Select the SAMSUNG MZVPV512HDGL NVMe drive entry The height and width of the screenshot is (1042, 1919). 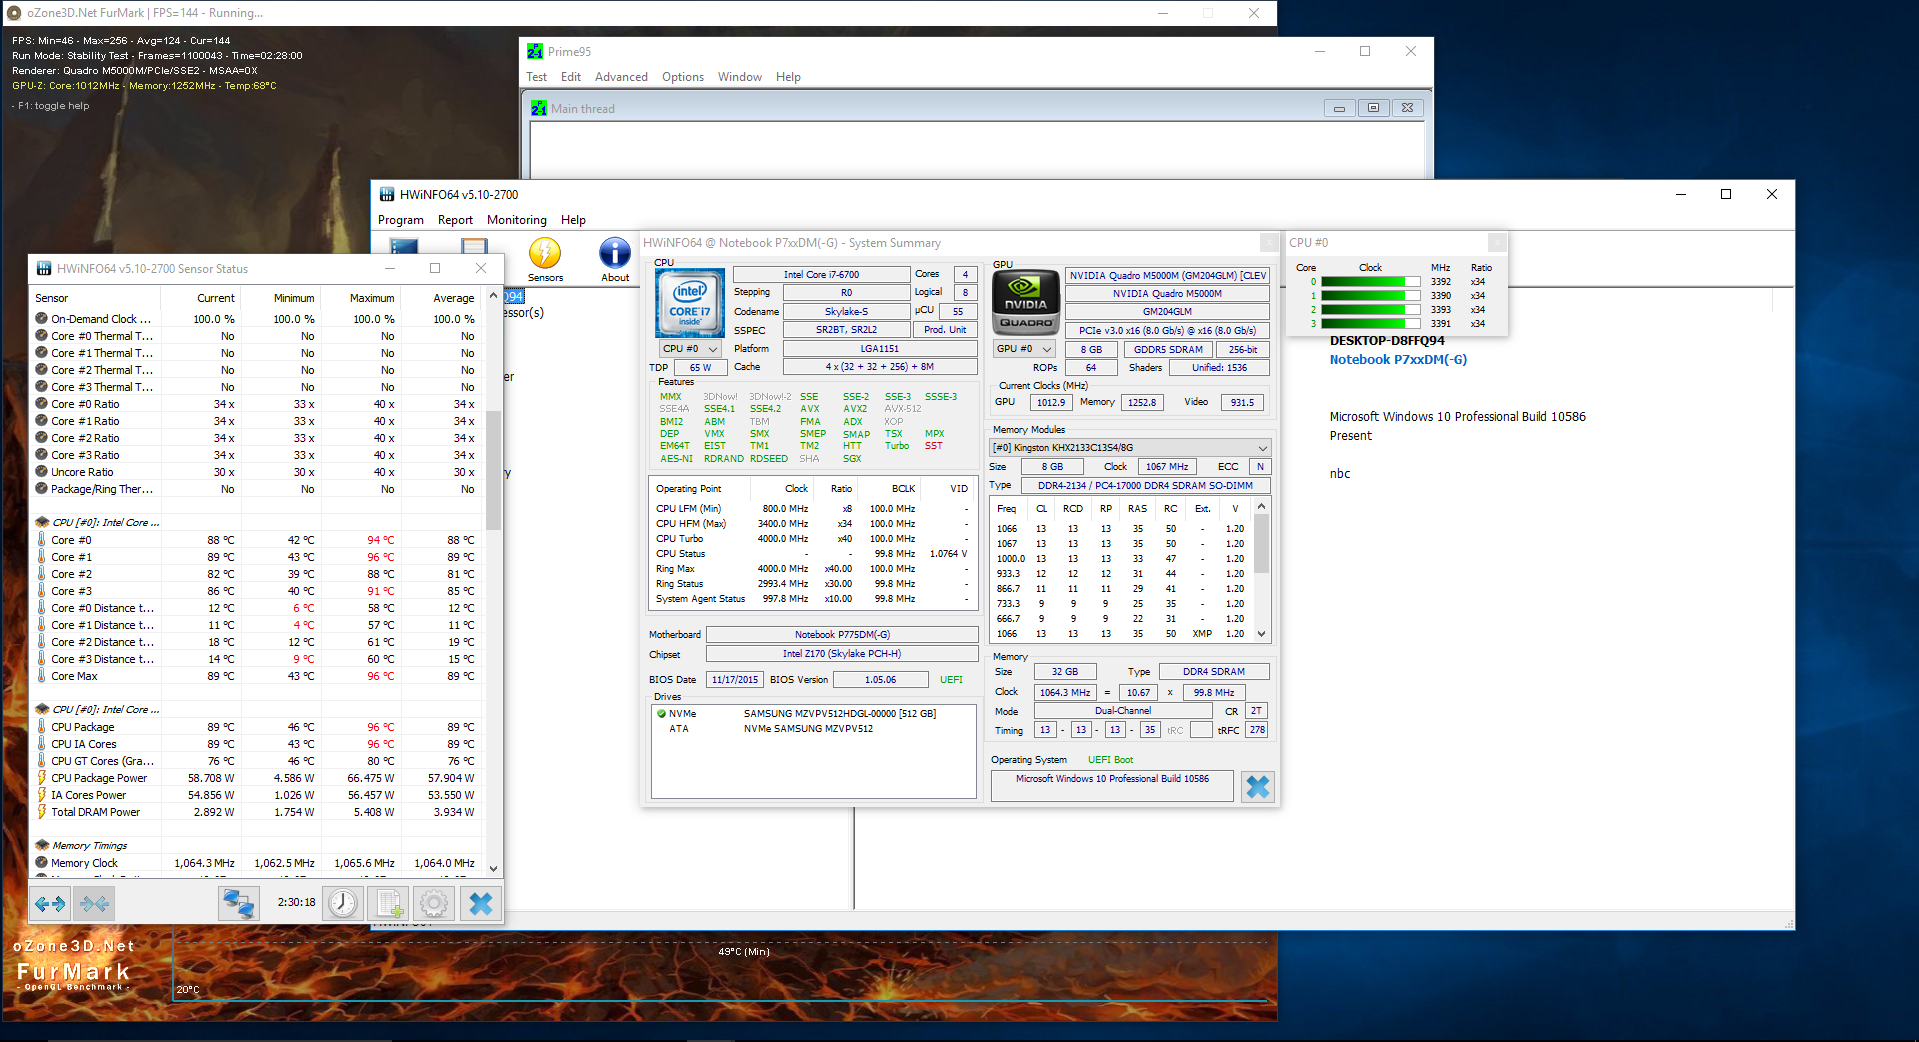click(814, 714)
